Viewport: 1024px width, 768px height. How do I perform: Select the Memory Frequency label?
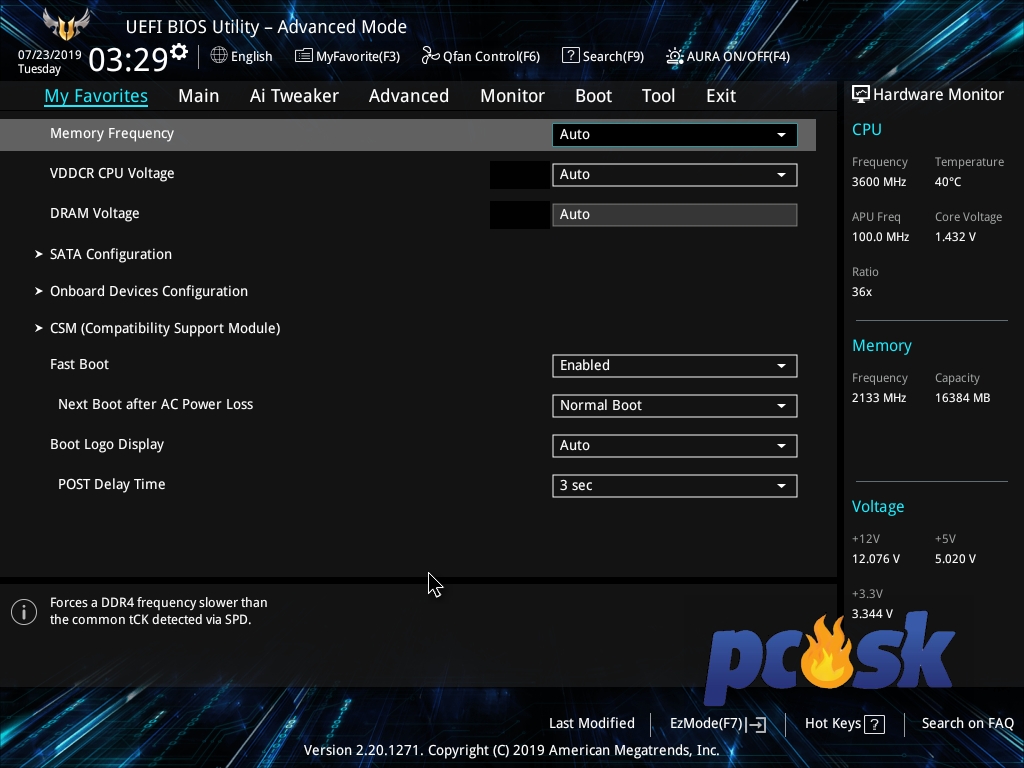[112, 133]
